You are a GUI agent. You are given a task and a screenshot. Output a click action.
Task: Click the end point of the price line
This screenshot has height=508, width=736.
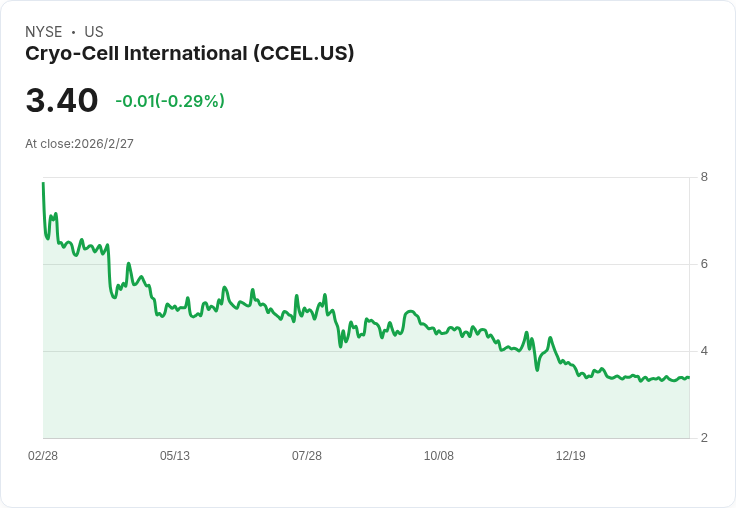689,377
